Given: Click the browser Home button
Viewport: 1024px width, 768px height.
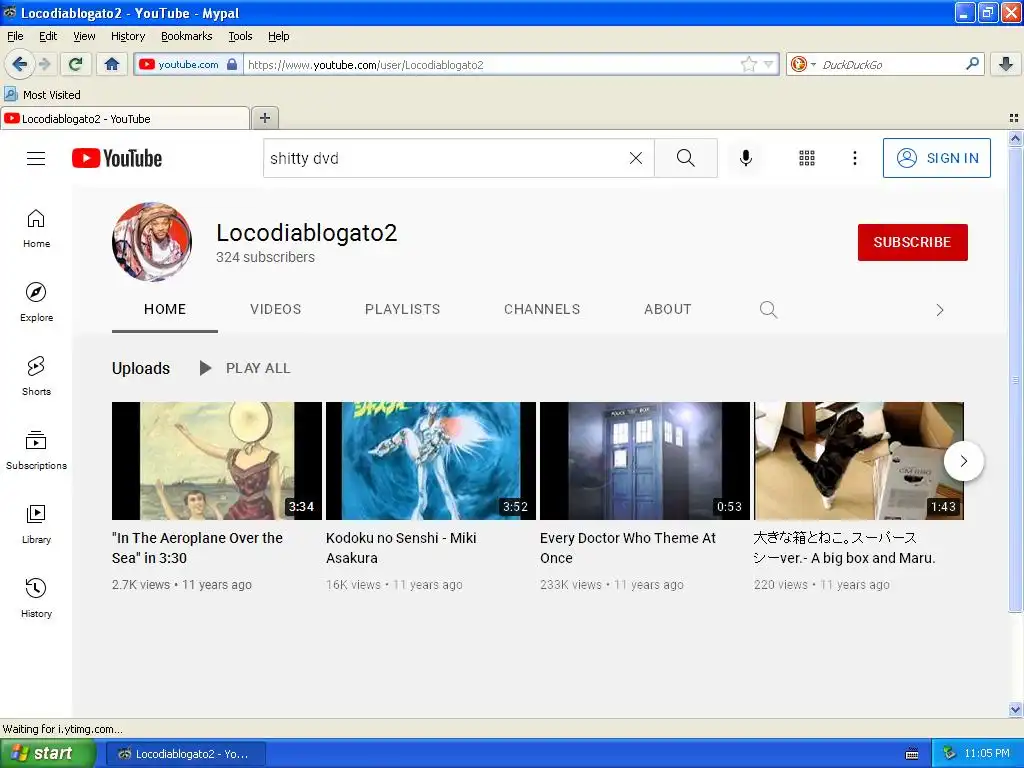Looking at the screenshot, I should [112, 64].
